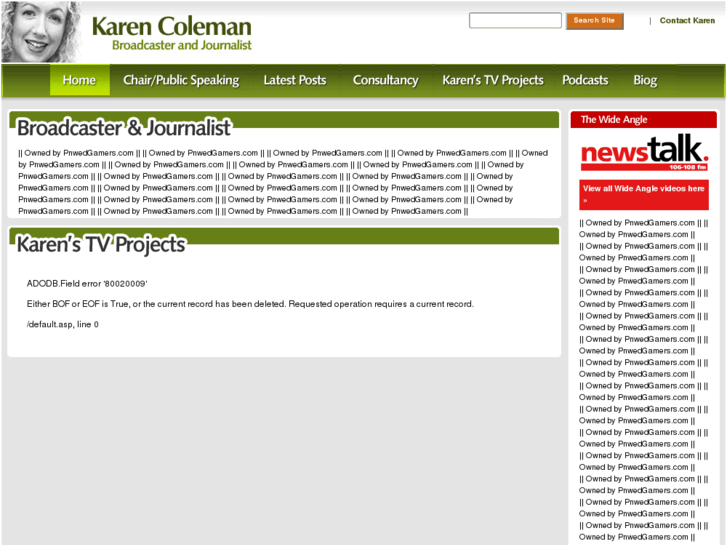The image size is (727, 545).
Task: Open Karen's TV Projects in navigation bar
Action: pos(493,80)
